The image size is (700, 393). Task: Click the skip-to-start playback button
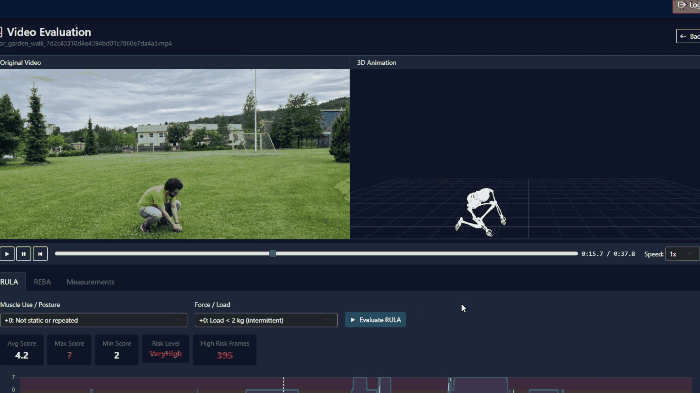click(x=40, y=254)
